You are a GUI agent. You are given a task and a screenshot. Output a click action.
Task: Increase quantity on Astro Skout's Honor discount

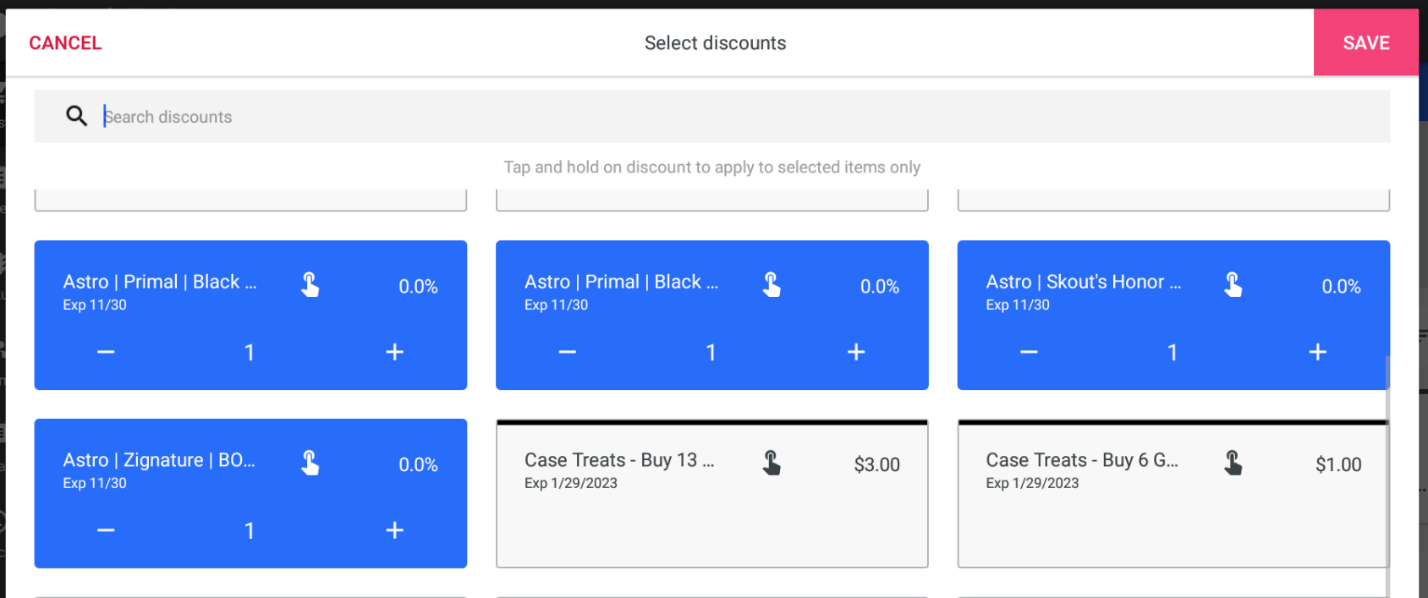(x=1317, y=352)
